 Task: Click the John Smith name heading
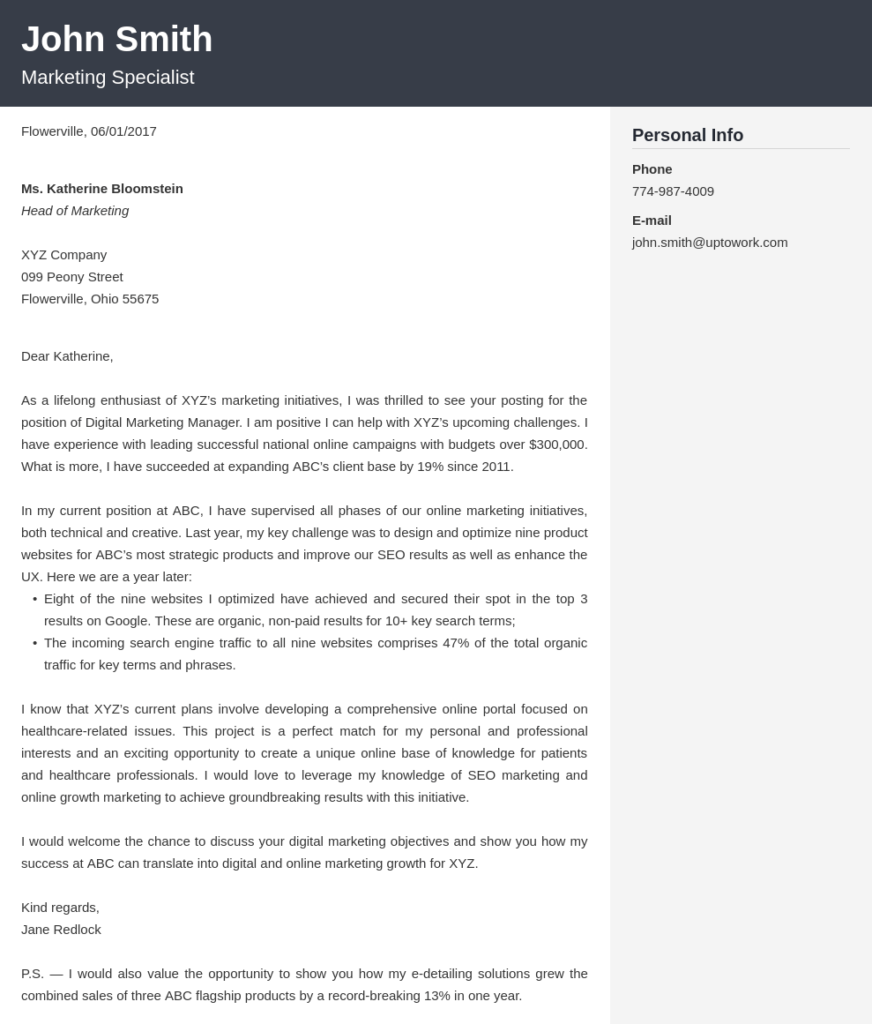(x=117, y=39)
